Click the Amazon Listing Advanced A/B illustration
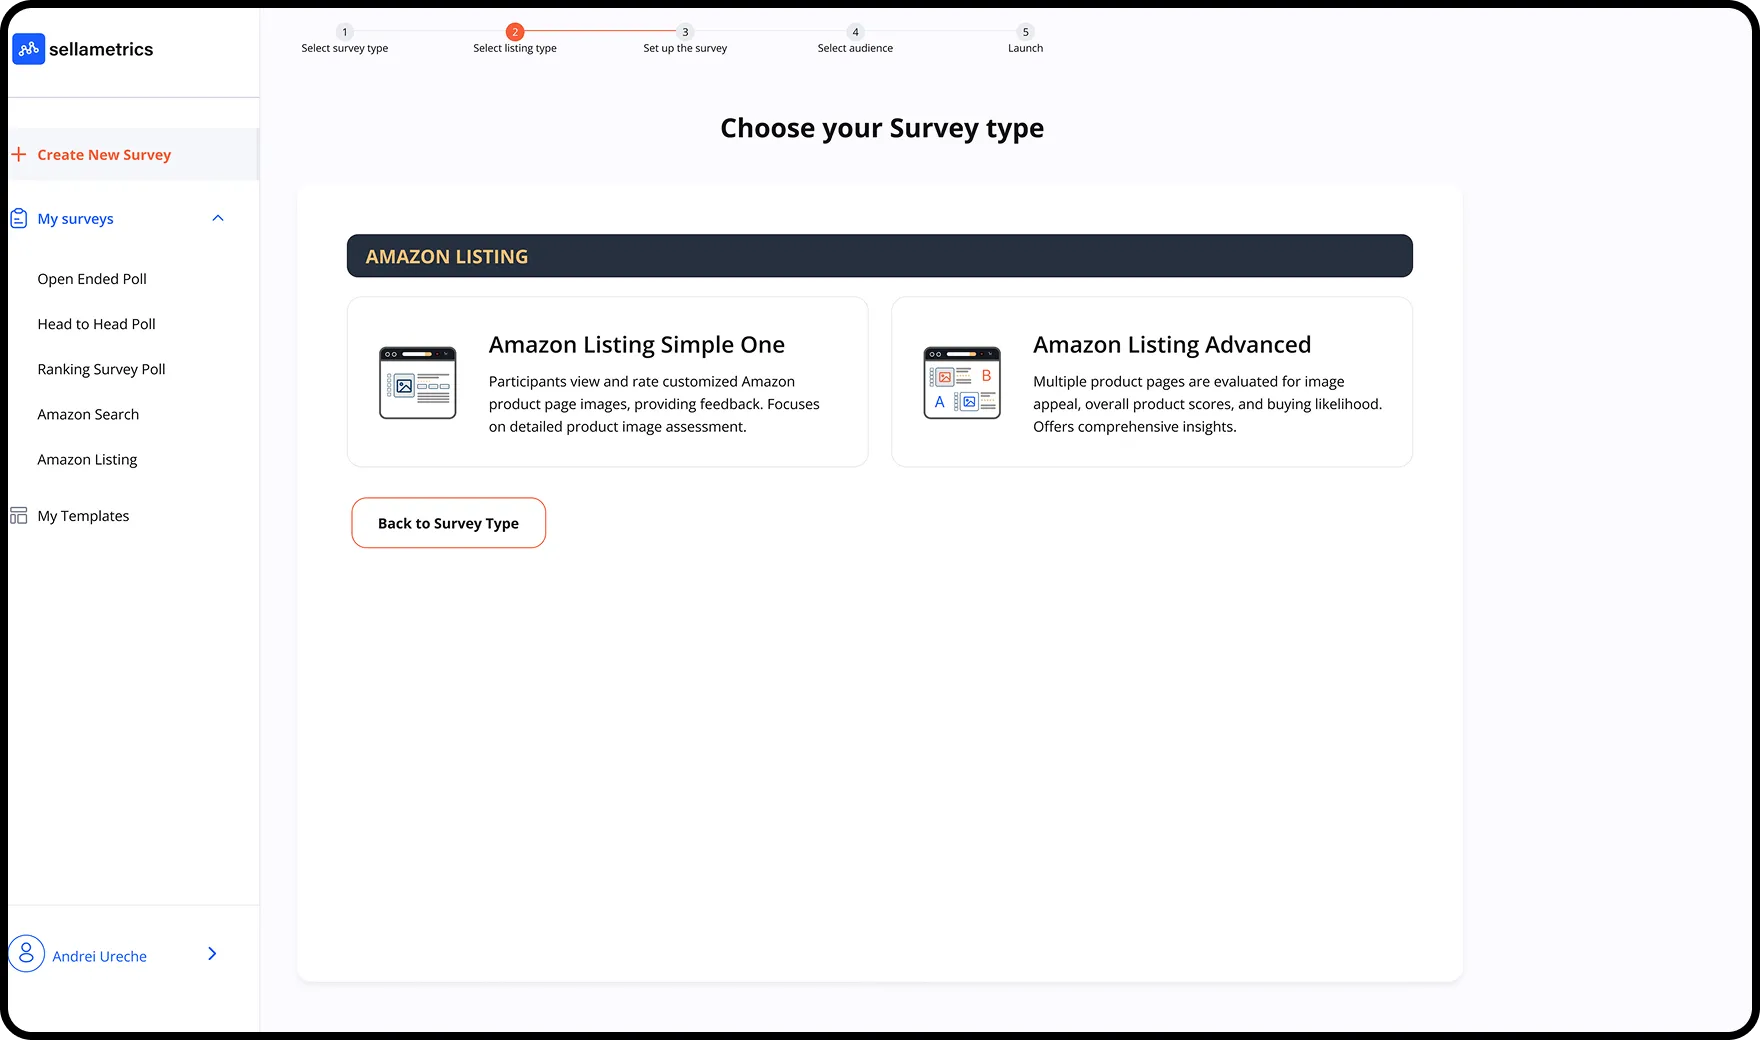Viewport: 1760px width, 1040px height. tap(962, 382)
